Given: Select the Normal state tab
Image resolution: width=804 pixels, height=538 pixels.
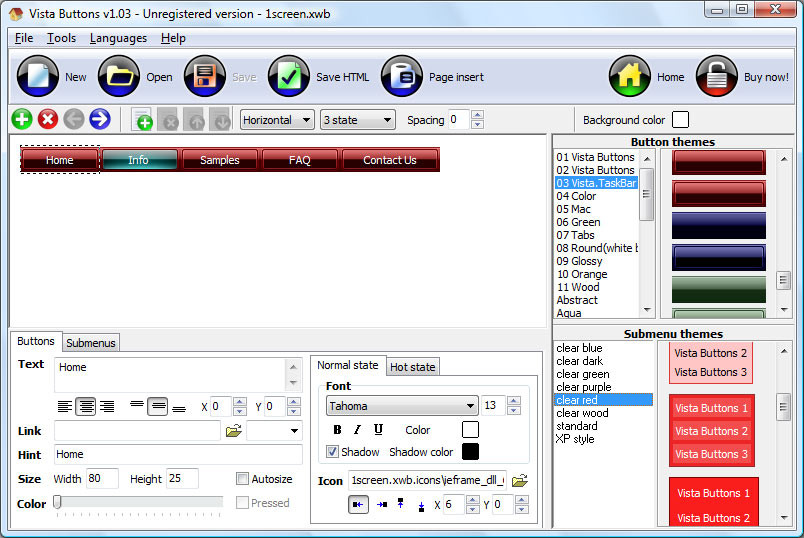Looking at the screenshot, I should [348, 365].
